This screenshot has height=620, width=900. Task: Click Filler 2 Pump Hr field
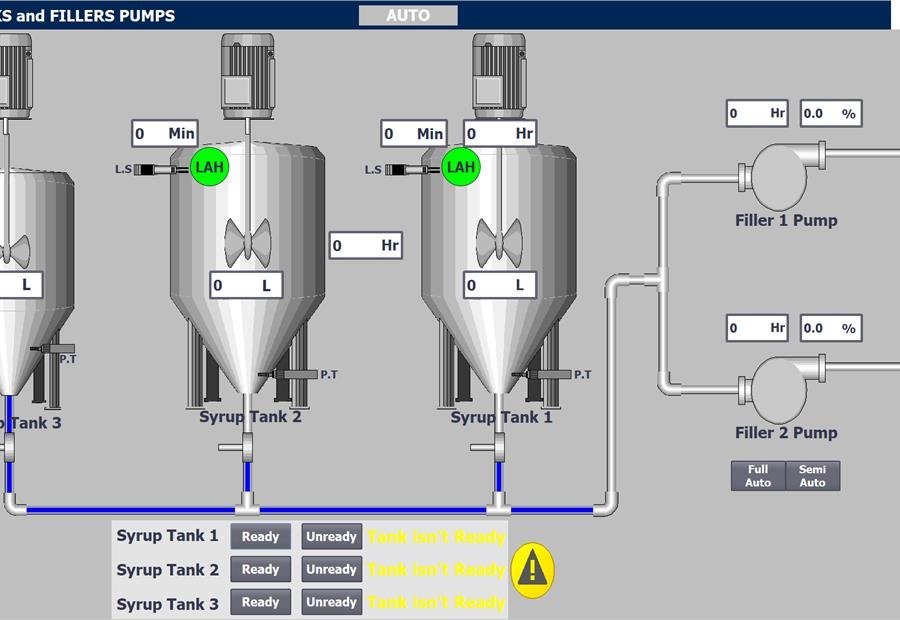(x=757, y=328)
